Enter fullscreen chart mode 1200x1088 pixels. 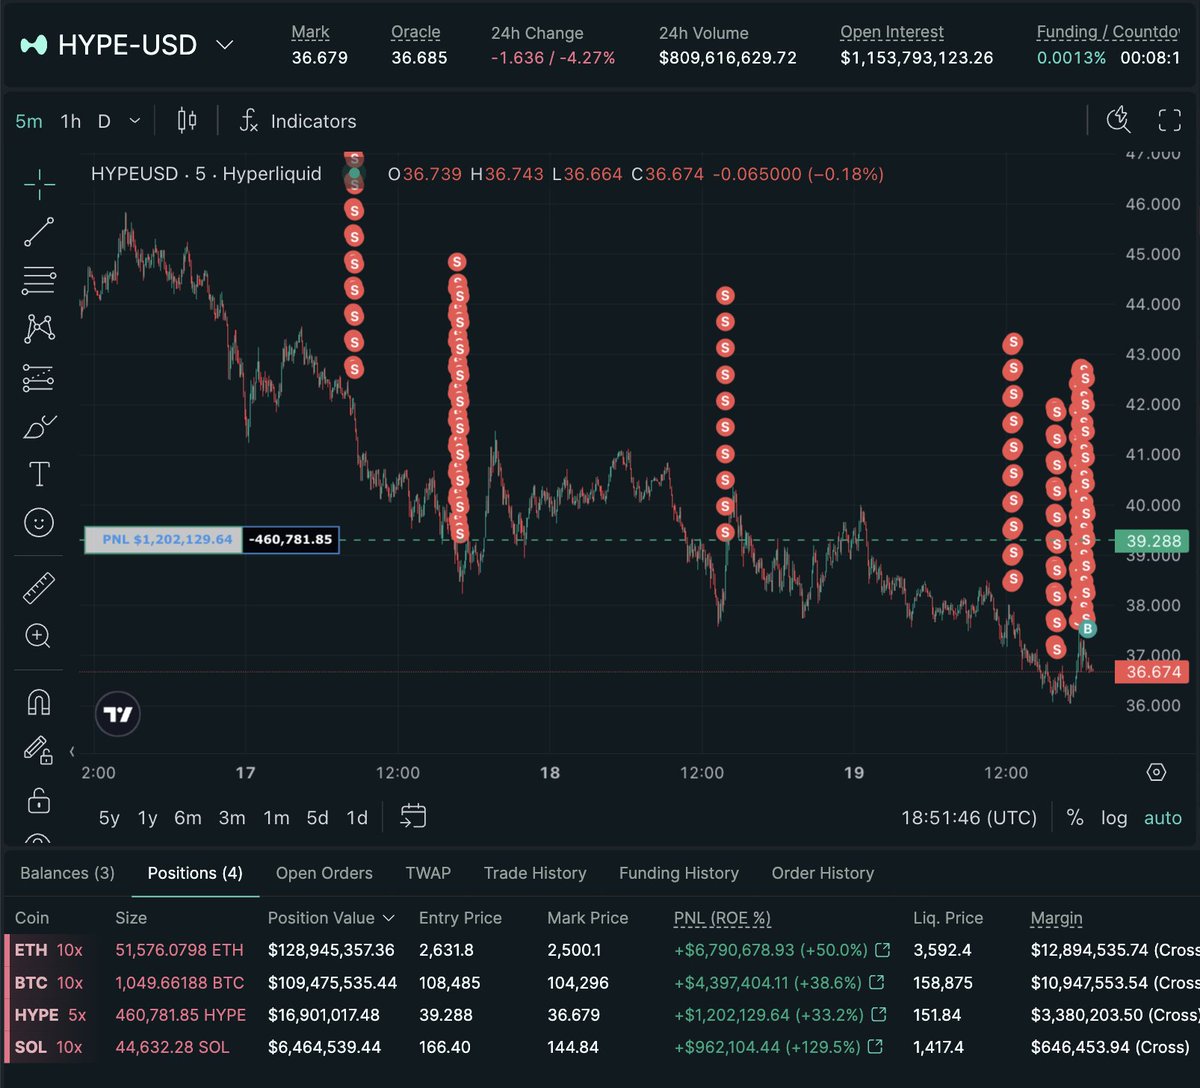(x=1169, y=121)
